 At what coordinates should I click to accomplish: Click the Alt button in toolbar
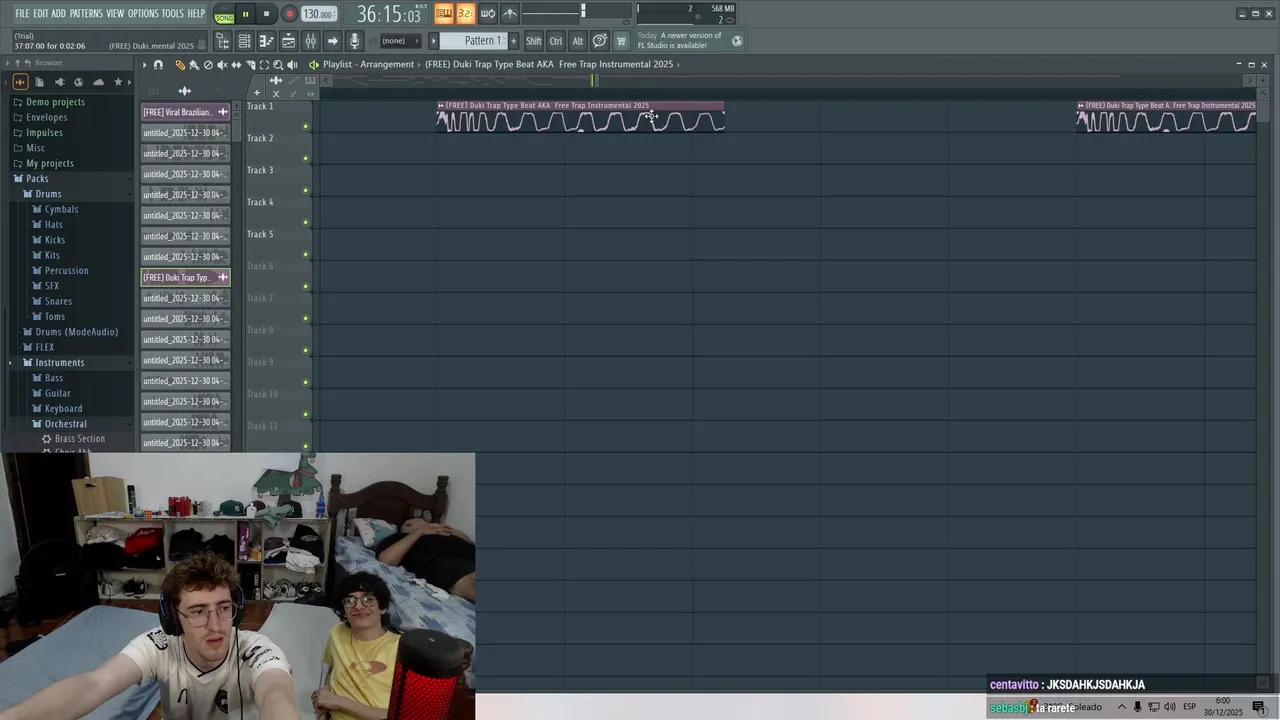click(x=577, y=41)
